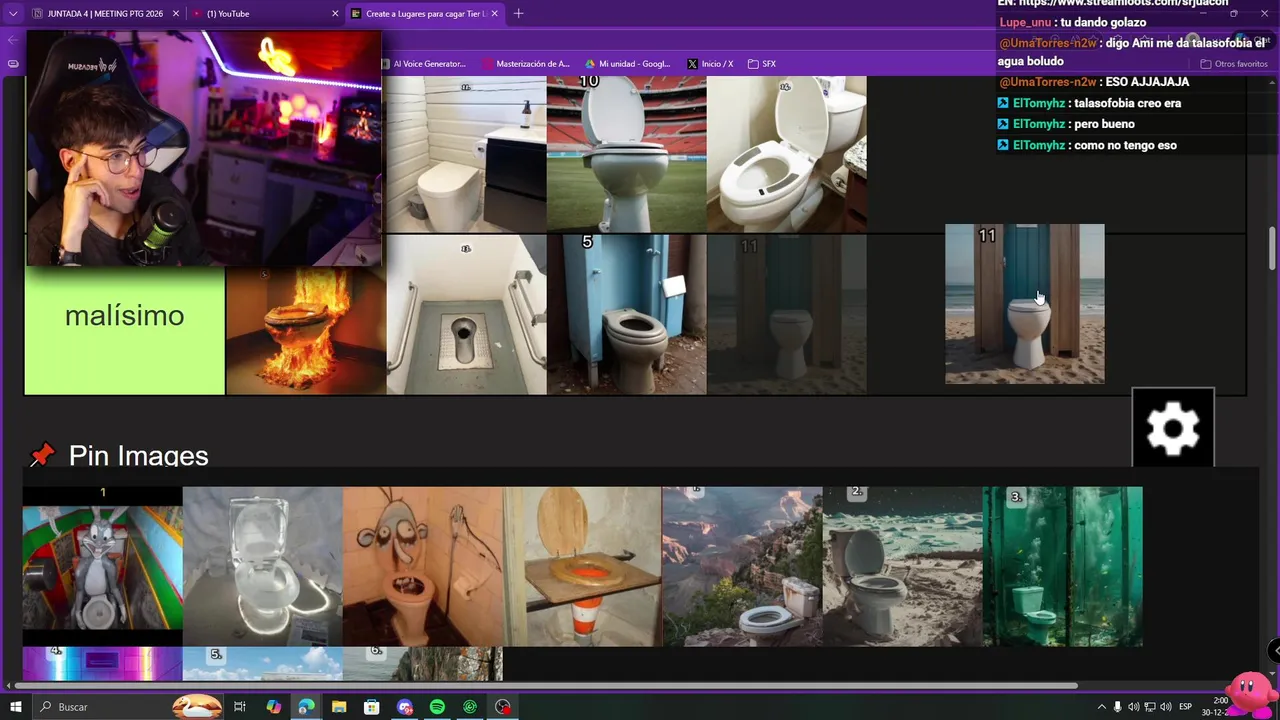The image size is (1280, 720).
Task: Click chat message 'como no tengo eso'
Action: click(x=1125, y=145)
